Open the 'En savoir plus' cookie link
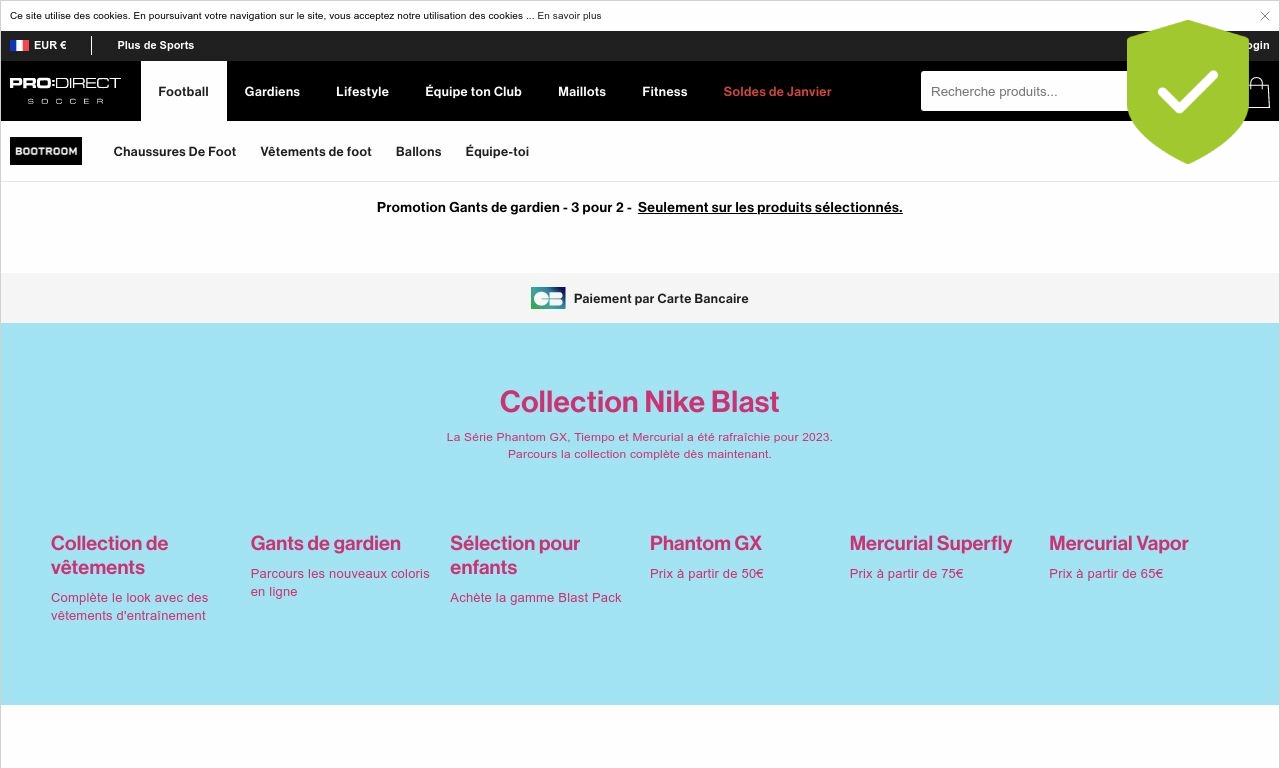Viewport: 1280px width, 768px height. coord(569,16)
